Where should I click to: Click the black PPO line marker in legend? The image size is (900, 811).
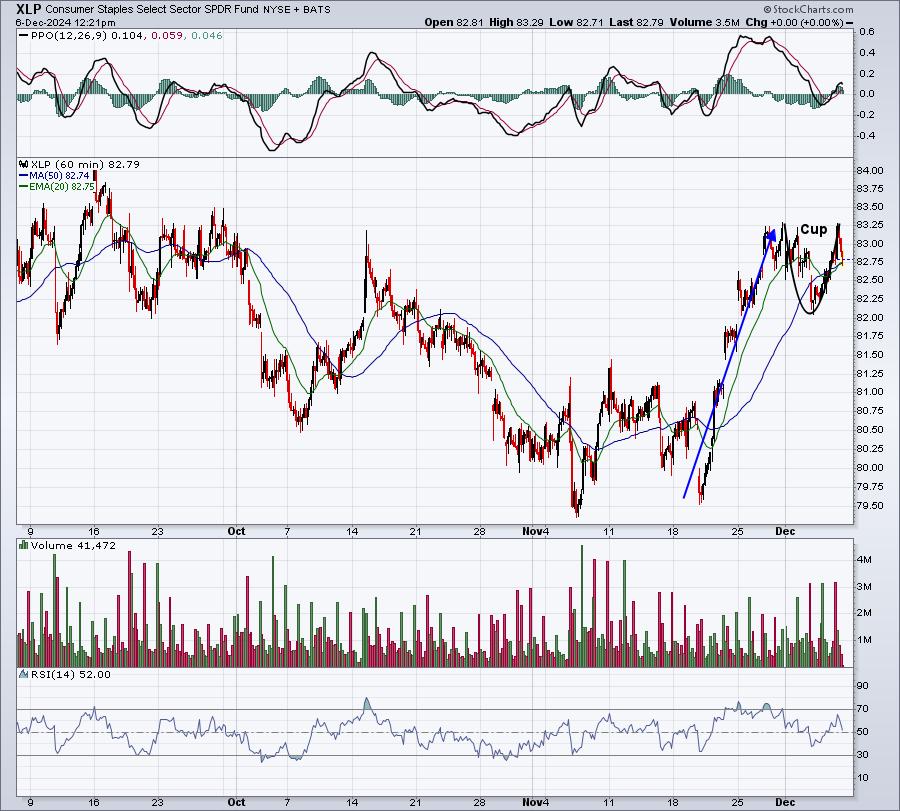[x=23, y=36]
